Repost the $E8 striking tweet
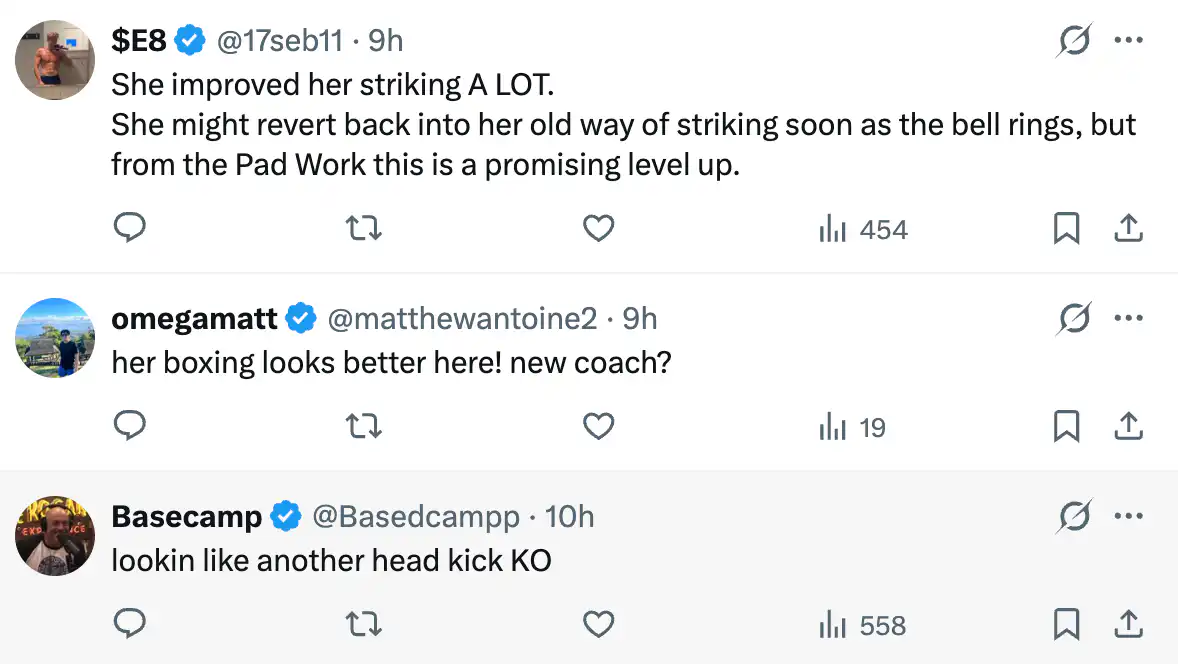1178x664 pixels. [364, 229]
